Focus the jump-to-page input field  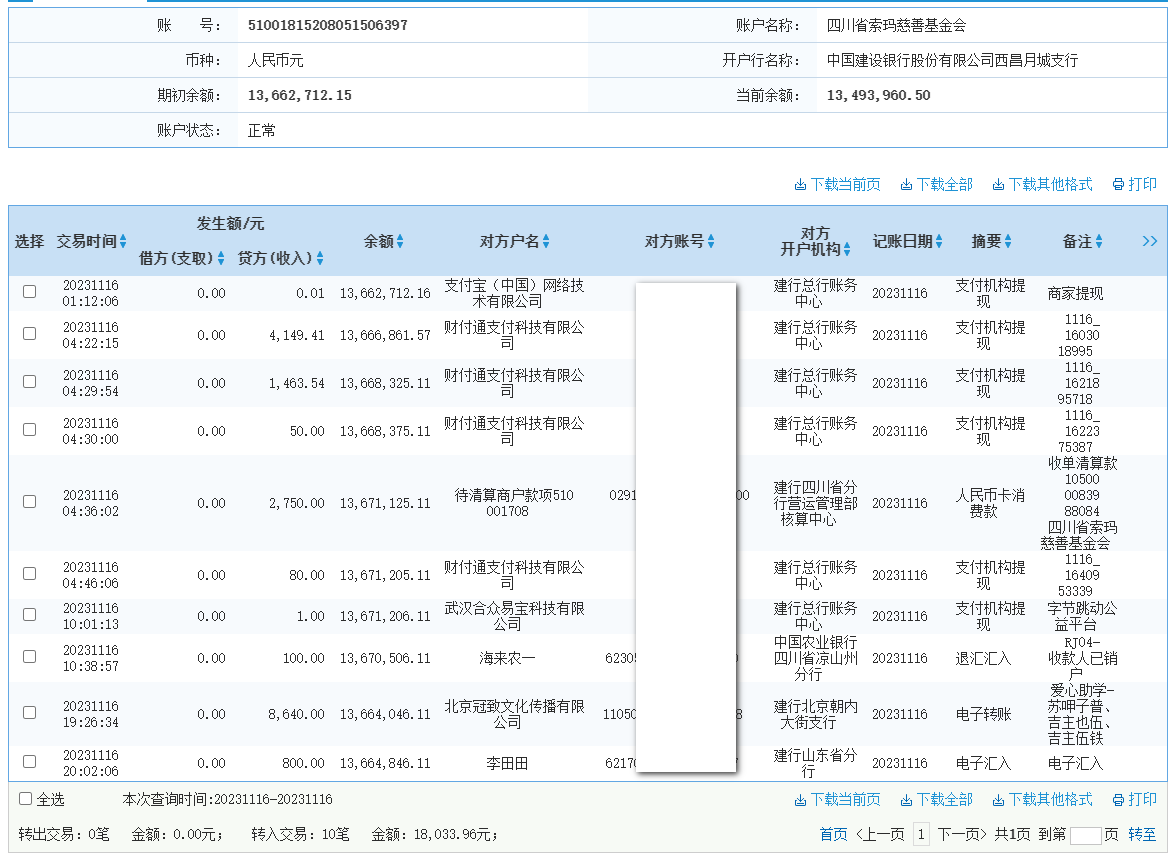(1085, 835)
